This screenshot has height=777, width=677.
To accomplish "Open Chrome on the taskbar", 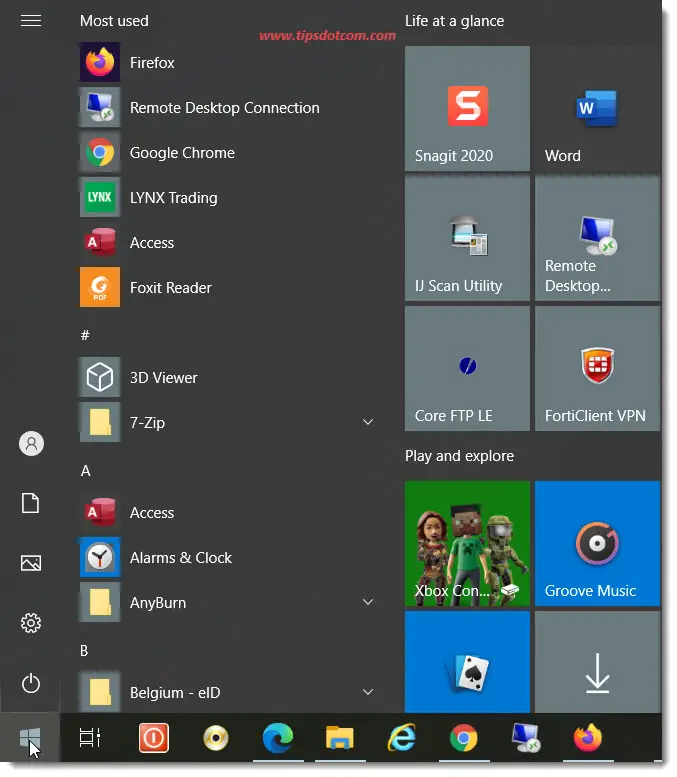I will 463,738.
